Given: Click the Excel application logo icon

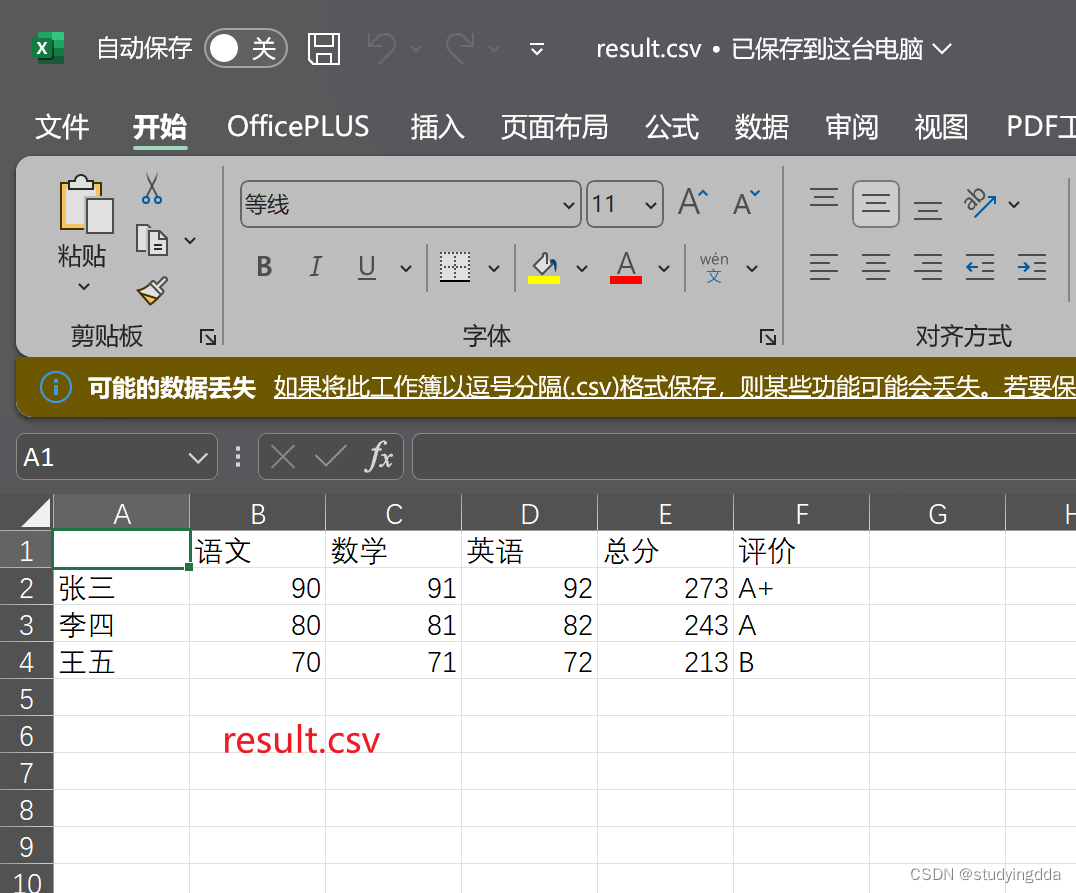Looking at the screenshot, I should [x=49, y=48].
